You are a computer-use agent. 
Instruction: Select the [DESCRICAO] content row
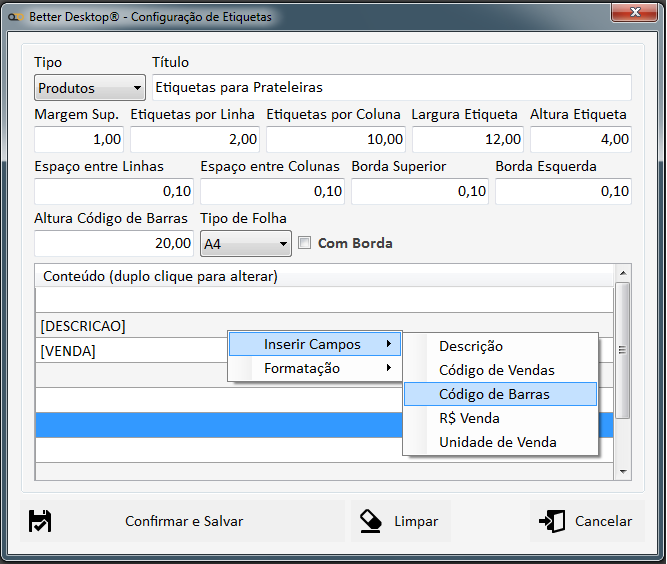pos(130,326)
